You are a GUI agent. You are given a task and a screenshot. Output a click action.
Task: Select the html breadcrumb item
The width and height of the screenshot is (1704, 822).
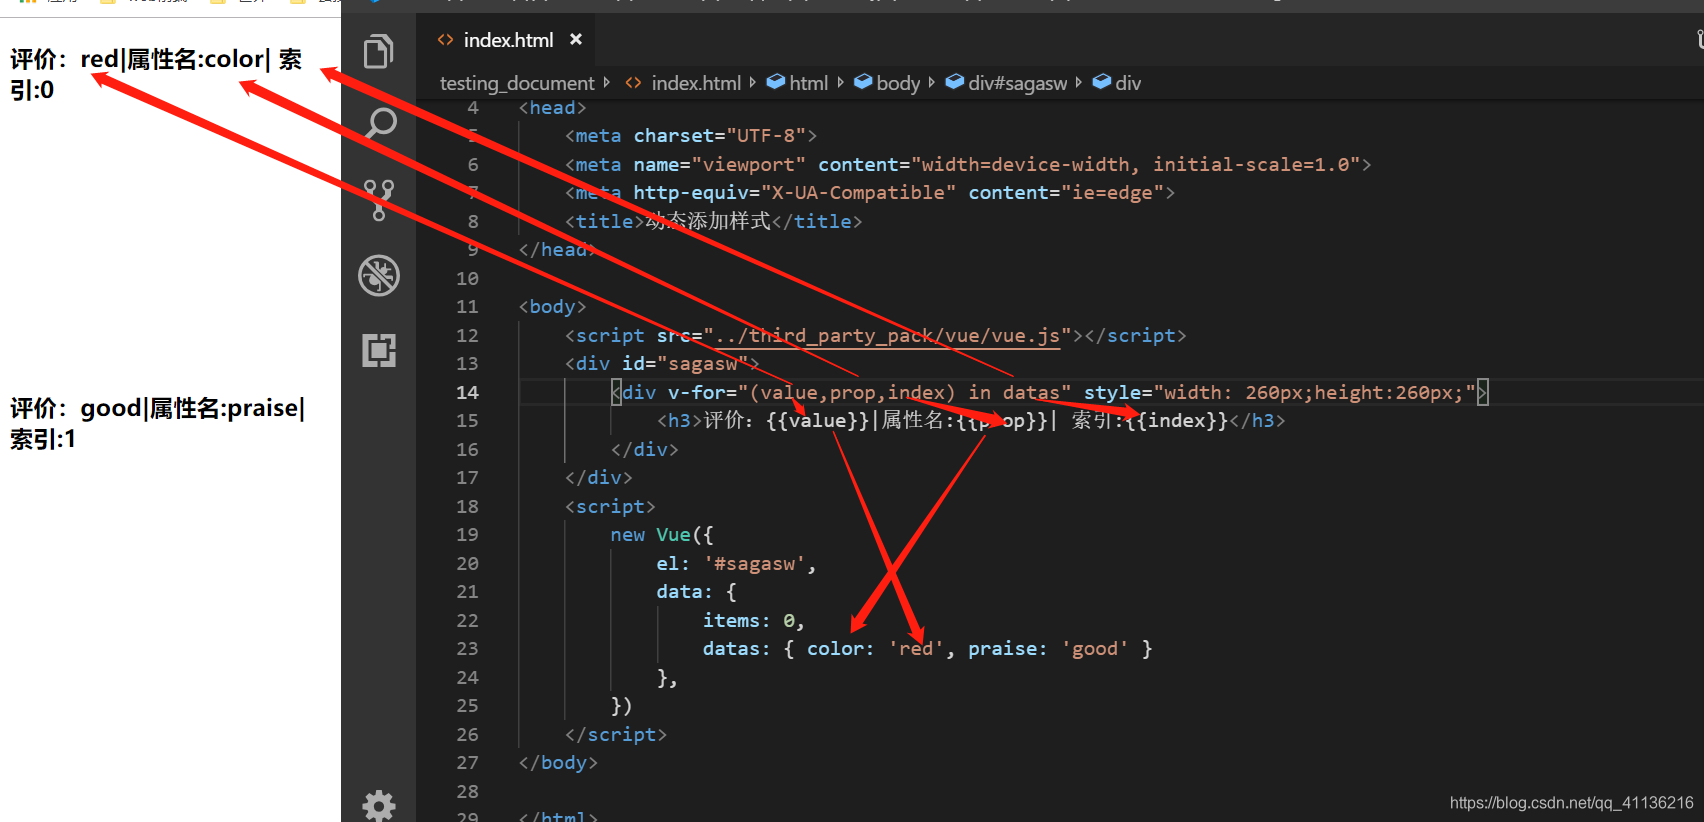[808, 83]
